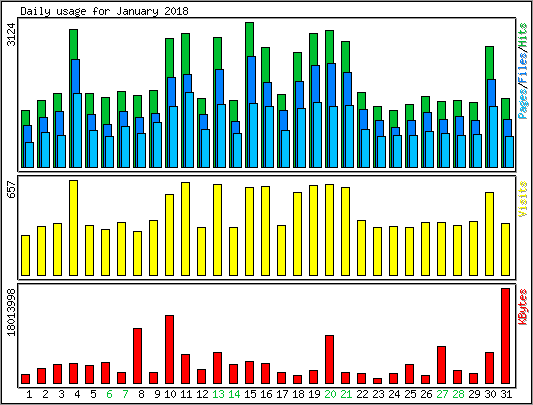The image size is (533, 405).
Task: Select day label 26 on the x-axis
Action: point(426,394)
